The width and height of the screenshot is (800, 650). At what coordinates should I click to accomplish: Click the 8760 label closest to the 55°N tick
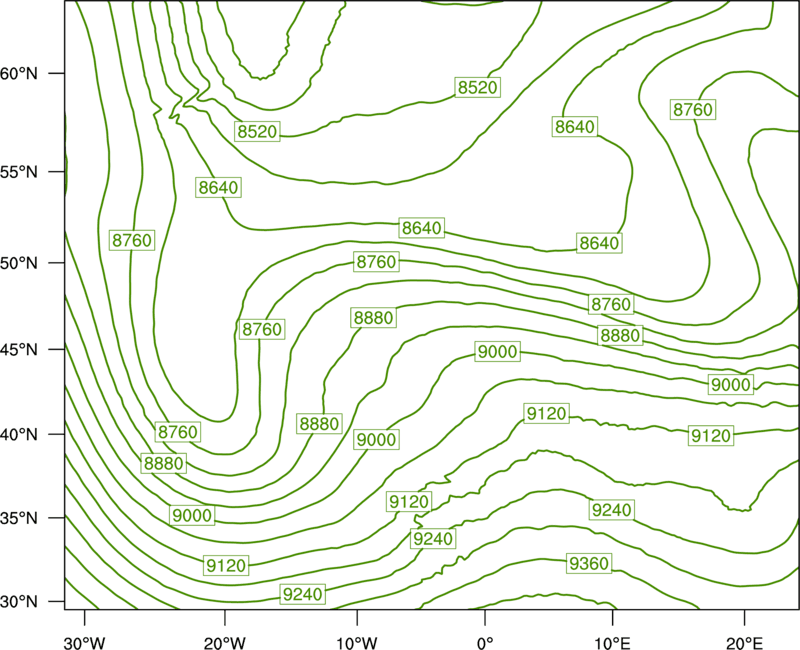coord(132,240)
